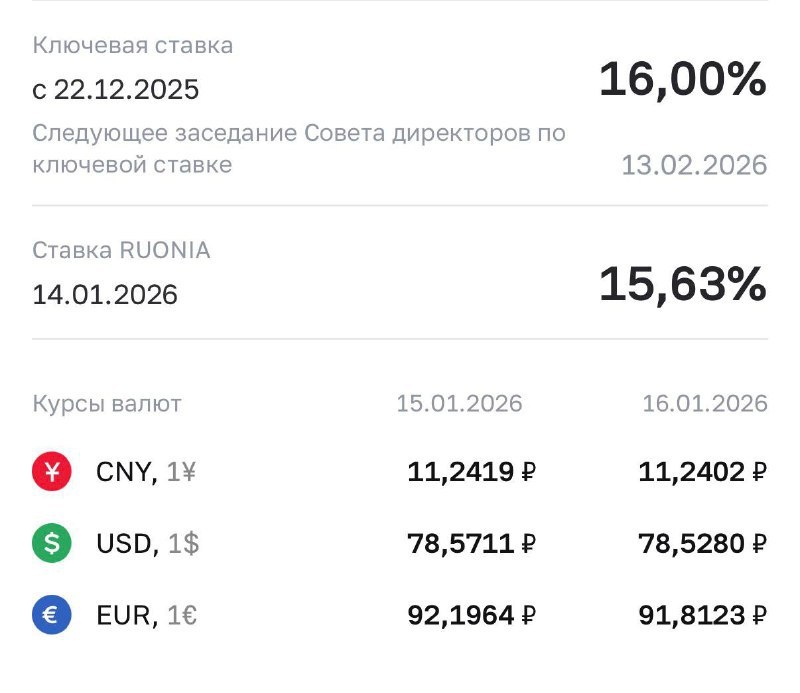This screenshot has width=800, height=693.
Task: Click EUR rate 92,1964 ₽
Action: [470, 616]
